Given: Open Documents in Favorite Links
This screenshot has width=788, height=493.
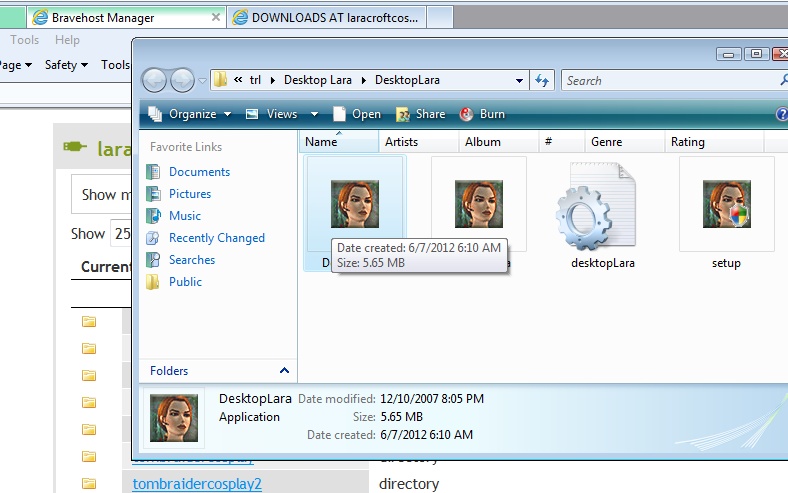Looking at the screenshot, I should click(199, 172).
